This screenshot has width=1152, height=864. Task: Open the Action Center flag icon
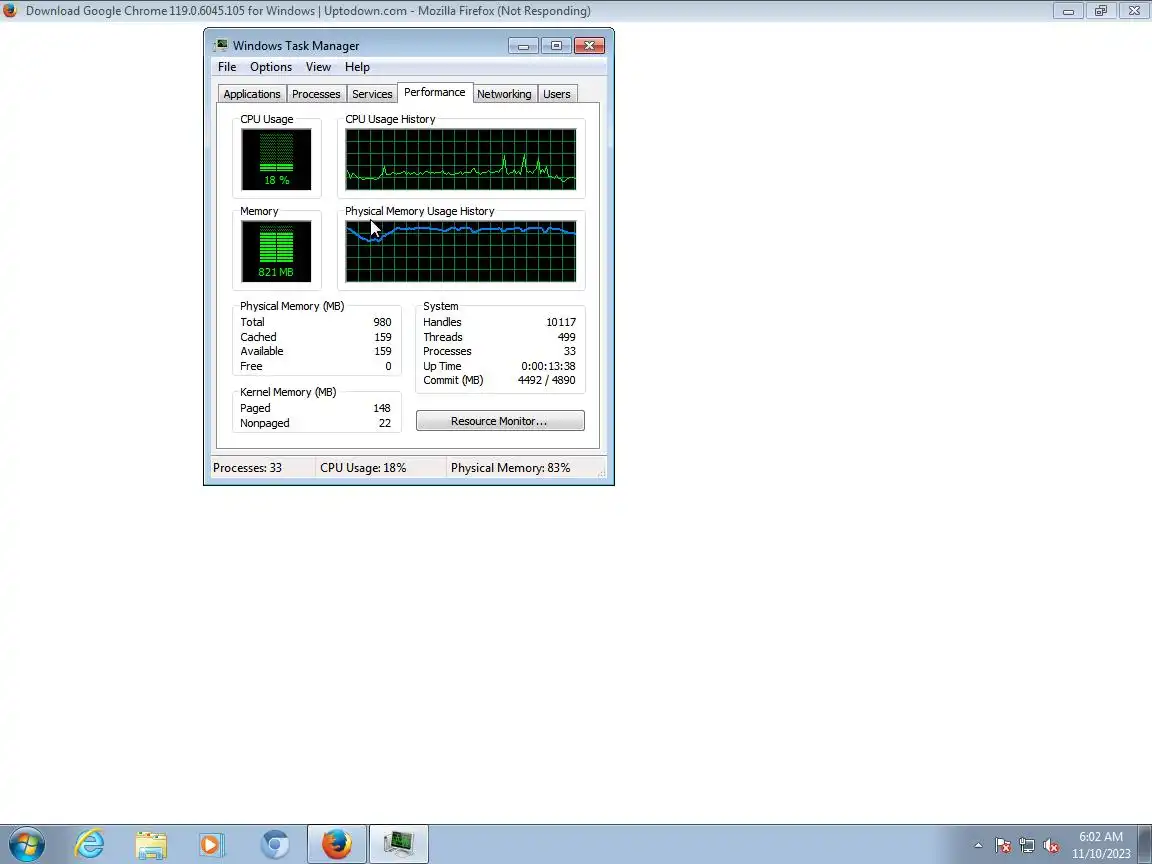click(1003, 846)
